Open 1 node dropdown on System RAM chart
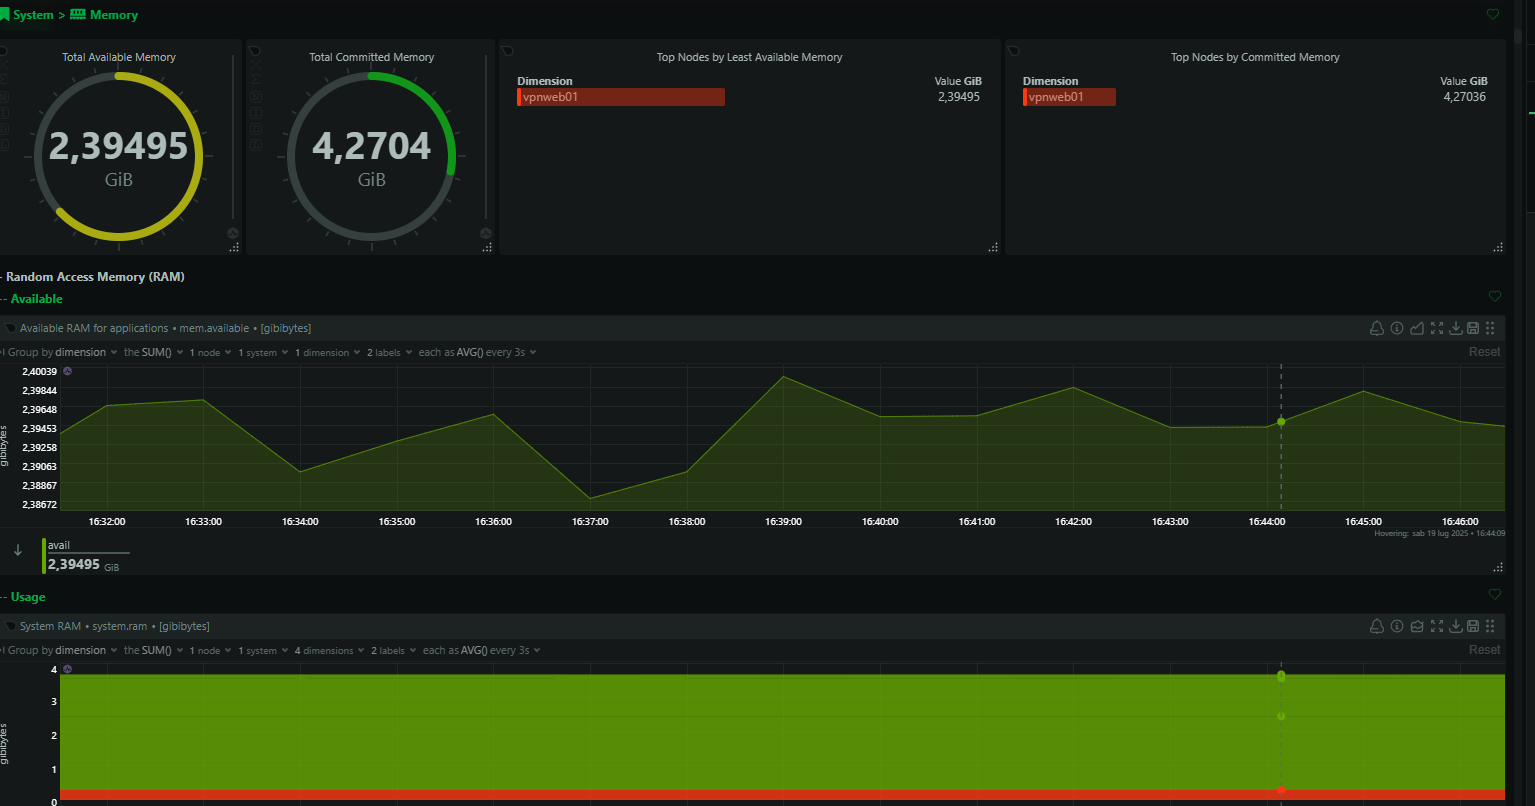Viewport: 1535px width, 806px height. click(x=210, y=650)
